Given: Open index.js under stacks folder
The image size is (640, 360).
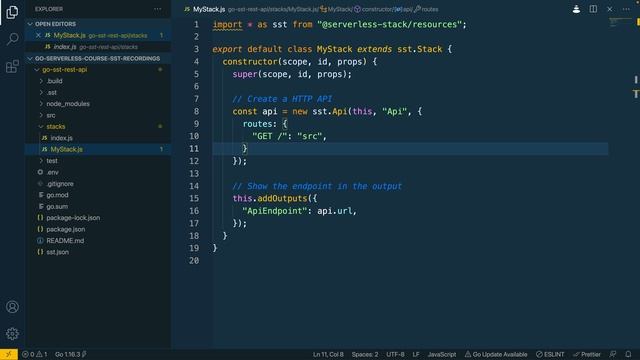Looking at the screenshot, I should coord(62,138).
